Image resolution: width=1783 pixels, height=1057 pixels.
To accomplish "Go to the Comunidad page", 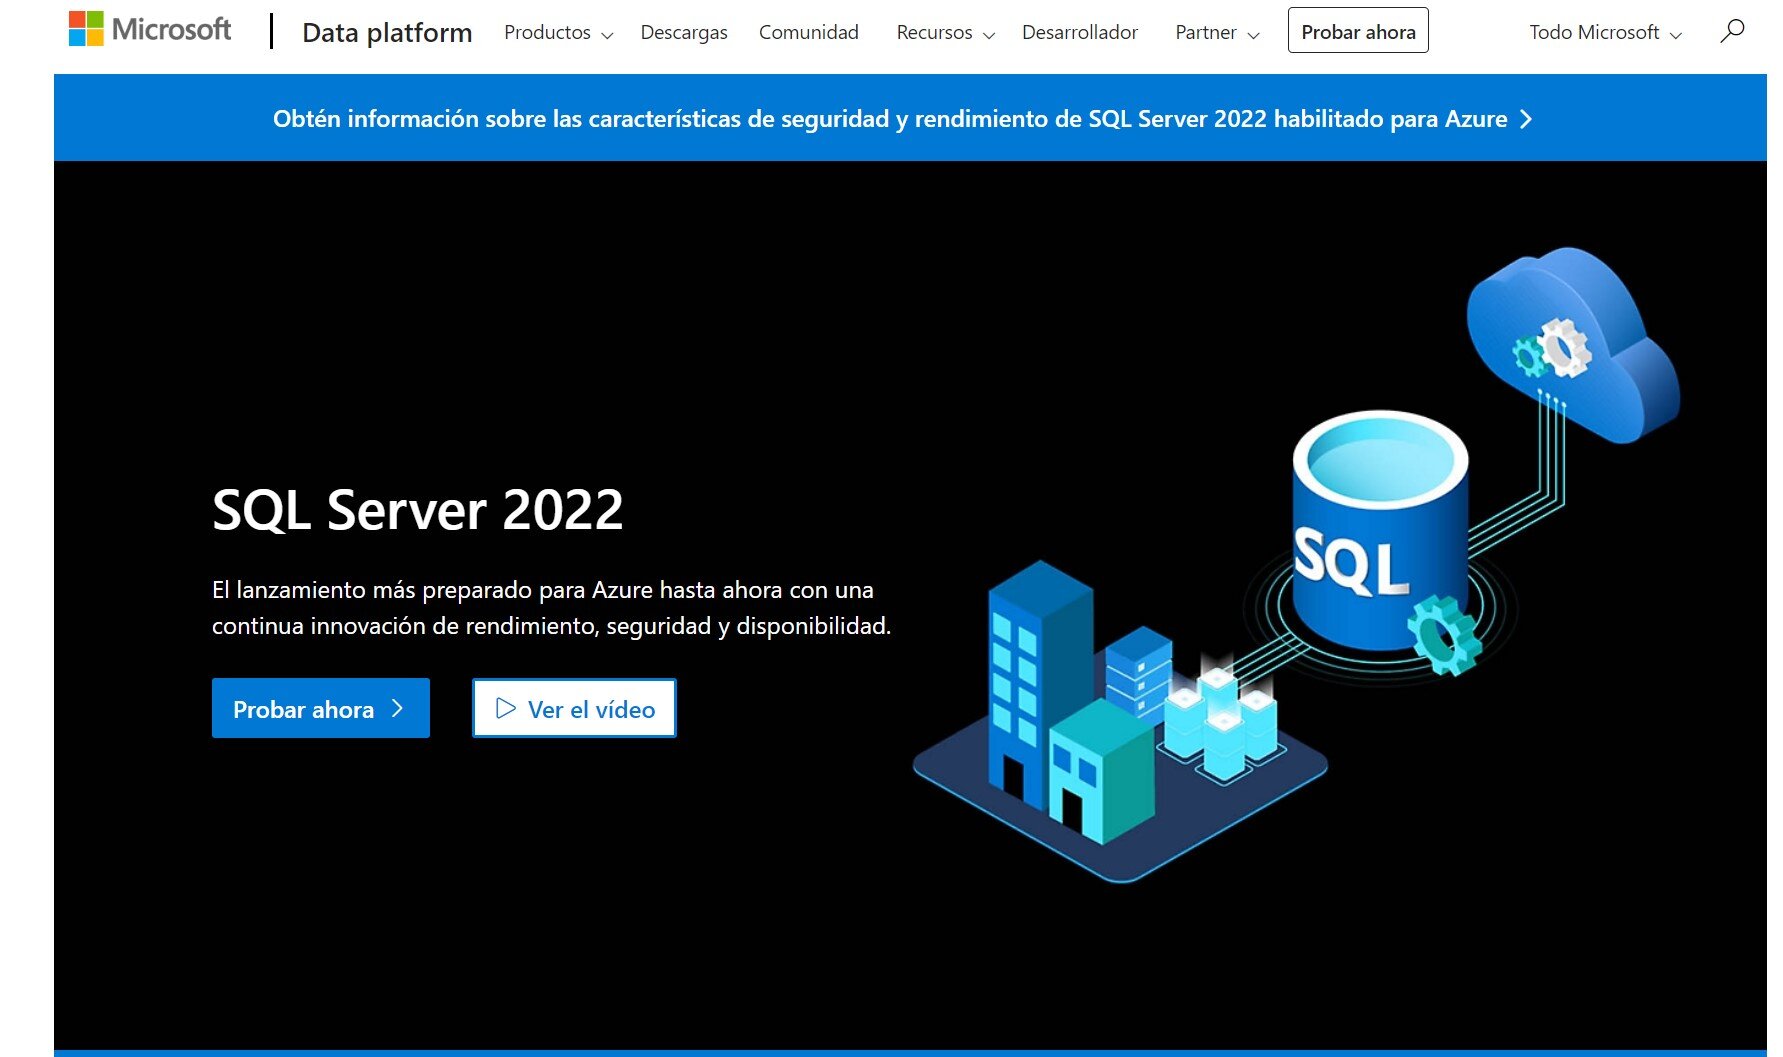I will (808, 32).
